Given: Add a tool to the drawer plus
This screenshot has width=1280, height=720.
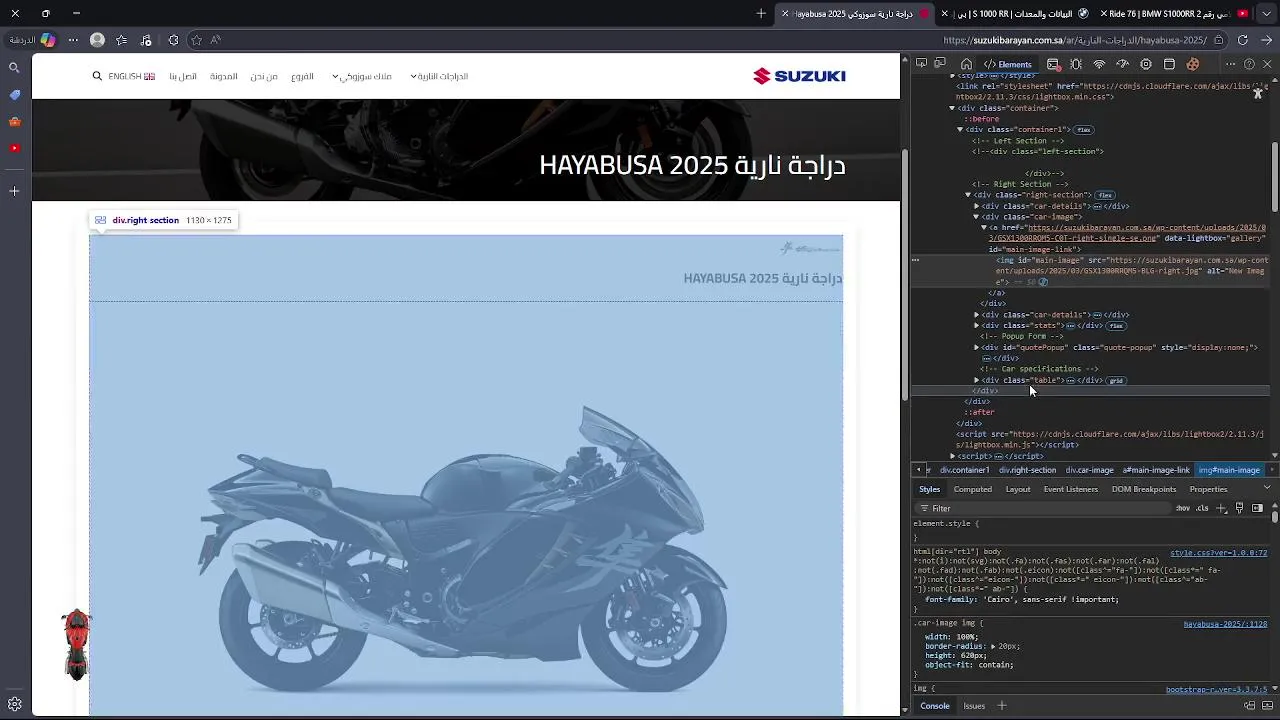Looking at the screenshot, I should pyautogui.click(x=1001, y=706).
